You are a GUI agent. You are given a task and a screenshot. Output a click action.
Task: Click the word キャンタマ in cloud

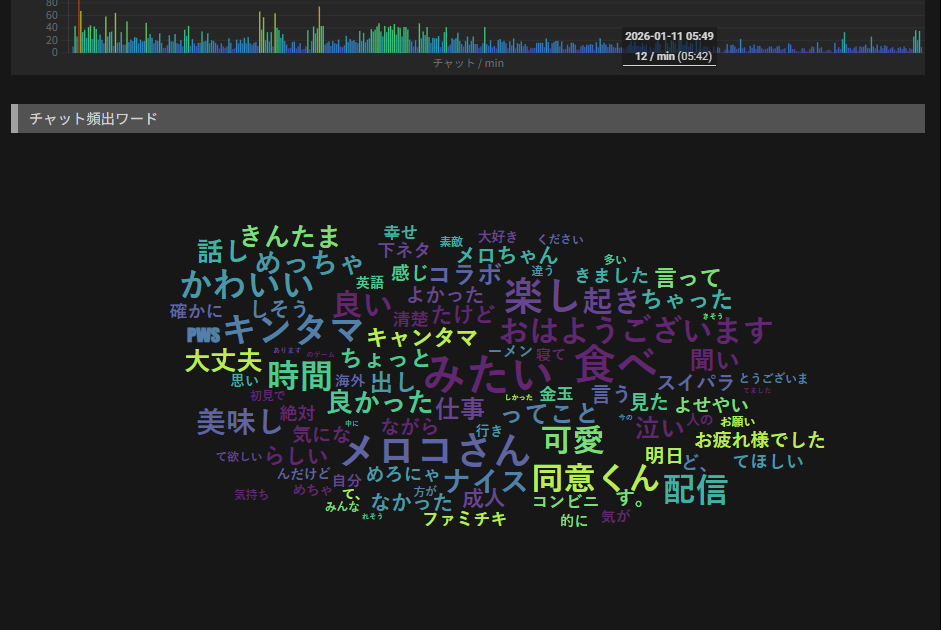click(422, 337)
